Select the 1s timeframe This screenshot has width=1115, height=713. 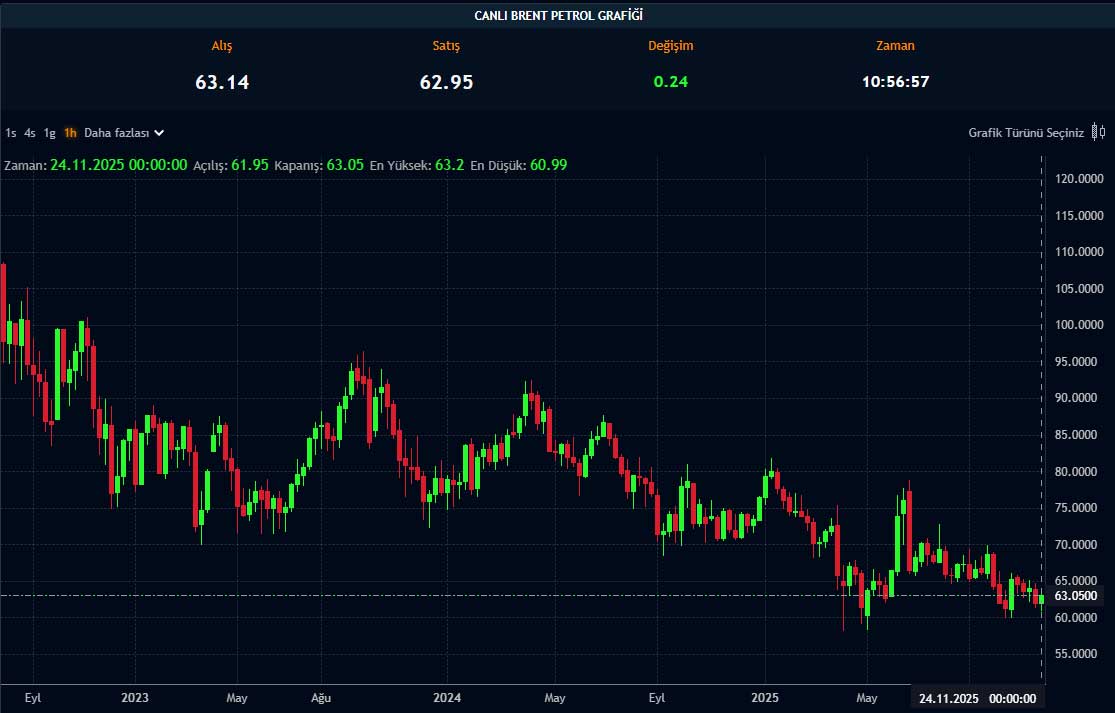11,132
